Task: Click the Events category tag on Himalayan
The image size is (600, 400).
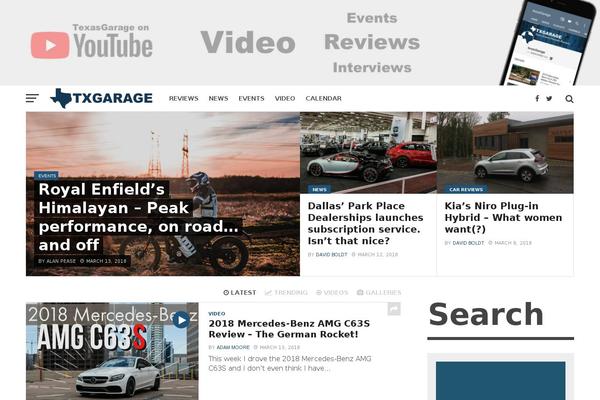Action: click(x=47, y=176)
